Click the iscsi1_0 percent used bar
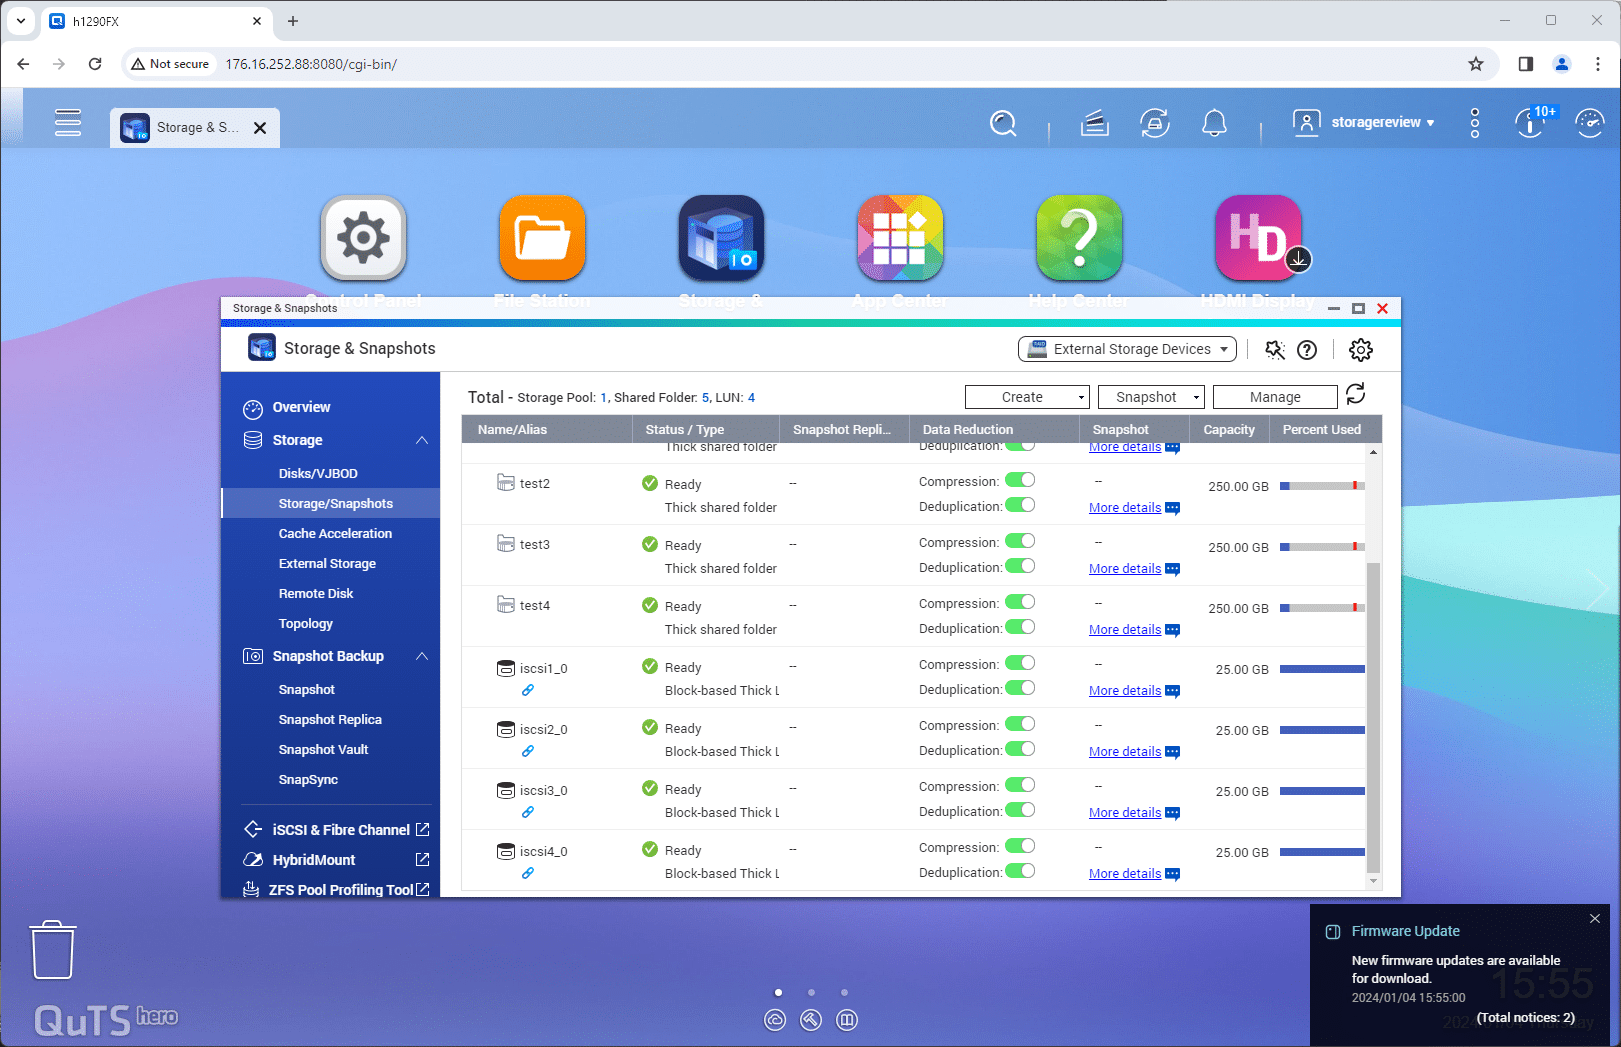The height and width of the screenshot is (1047, 1621). tap(1322, 669)
